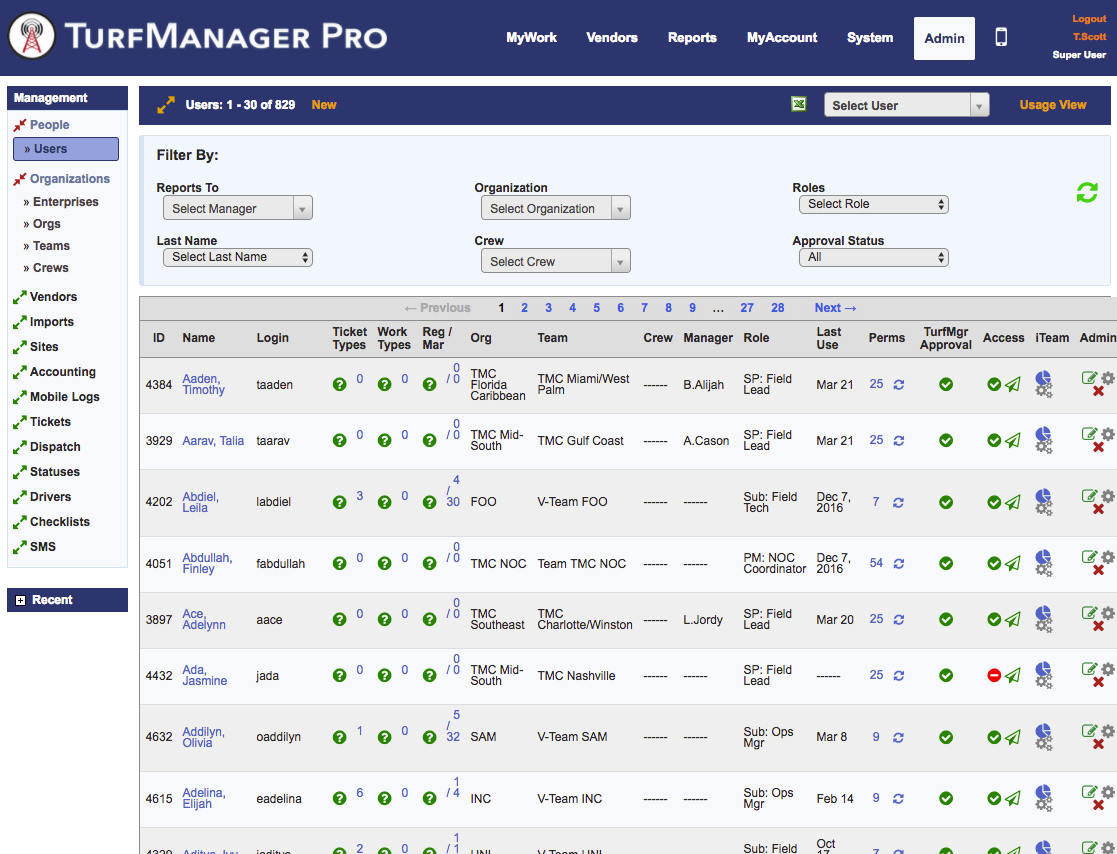Edit user Ace, Adelynn pencil icon
The image size is (1117, 854).
tap(1089, 613)
